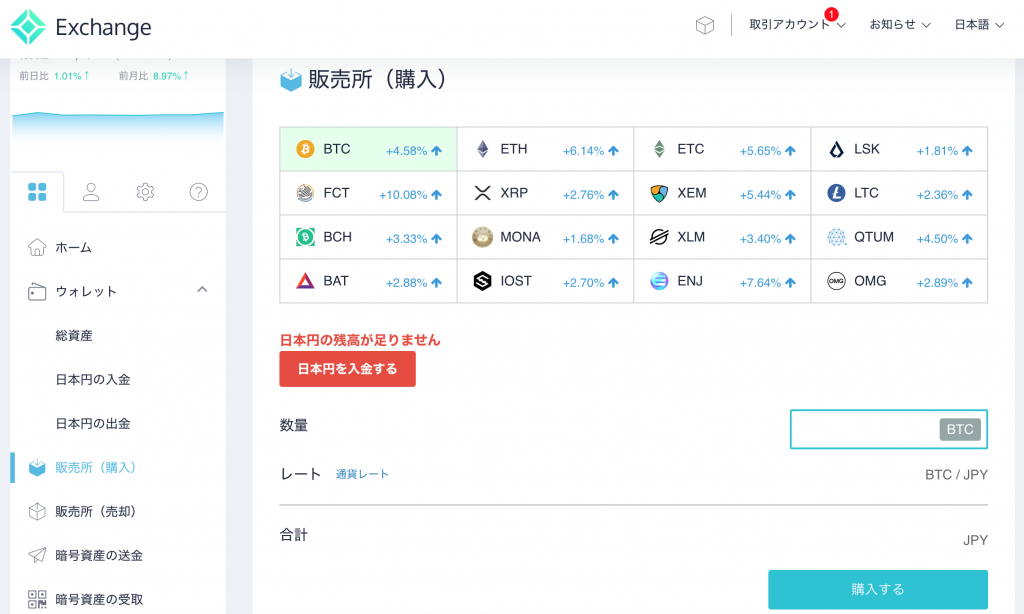Select the MONA coin tile
Viewport: 1024px width, 614px height.
[x=545, y=237]
